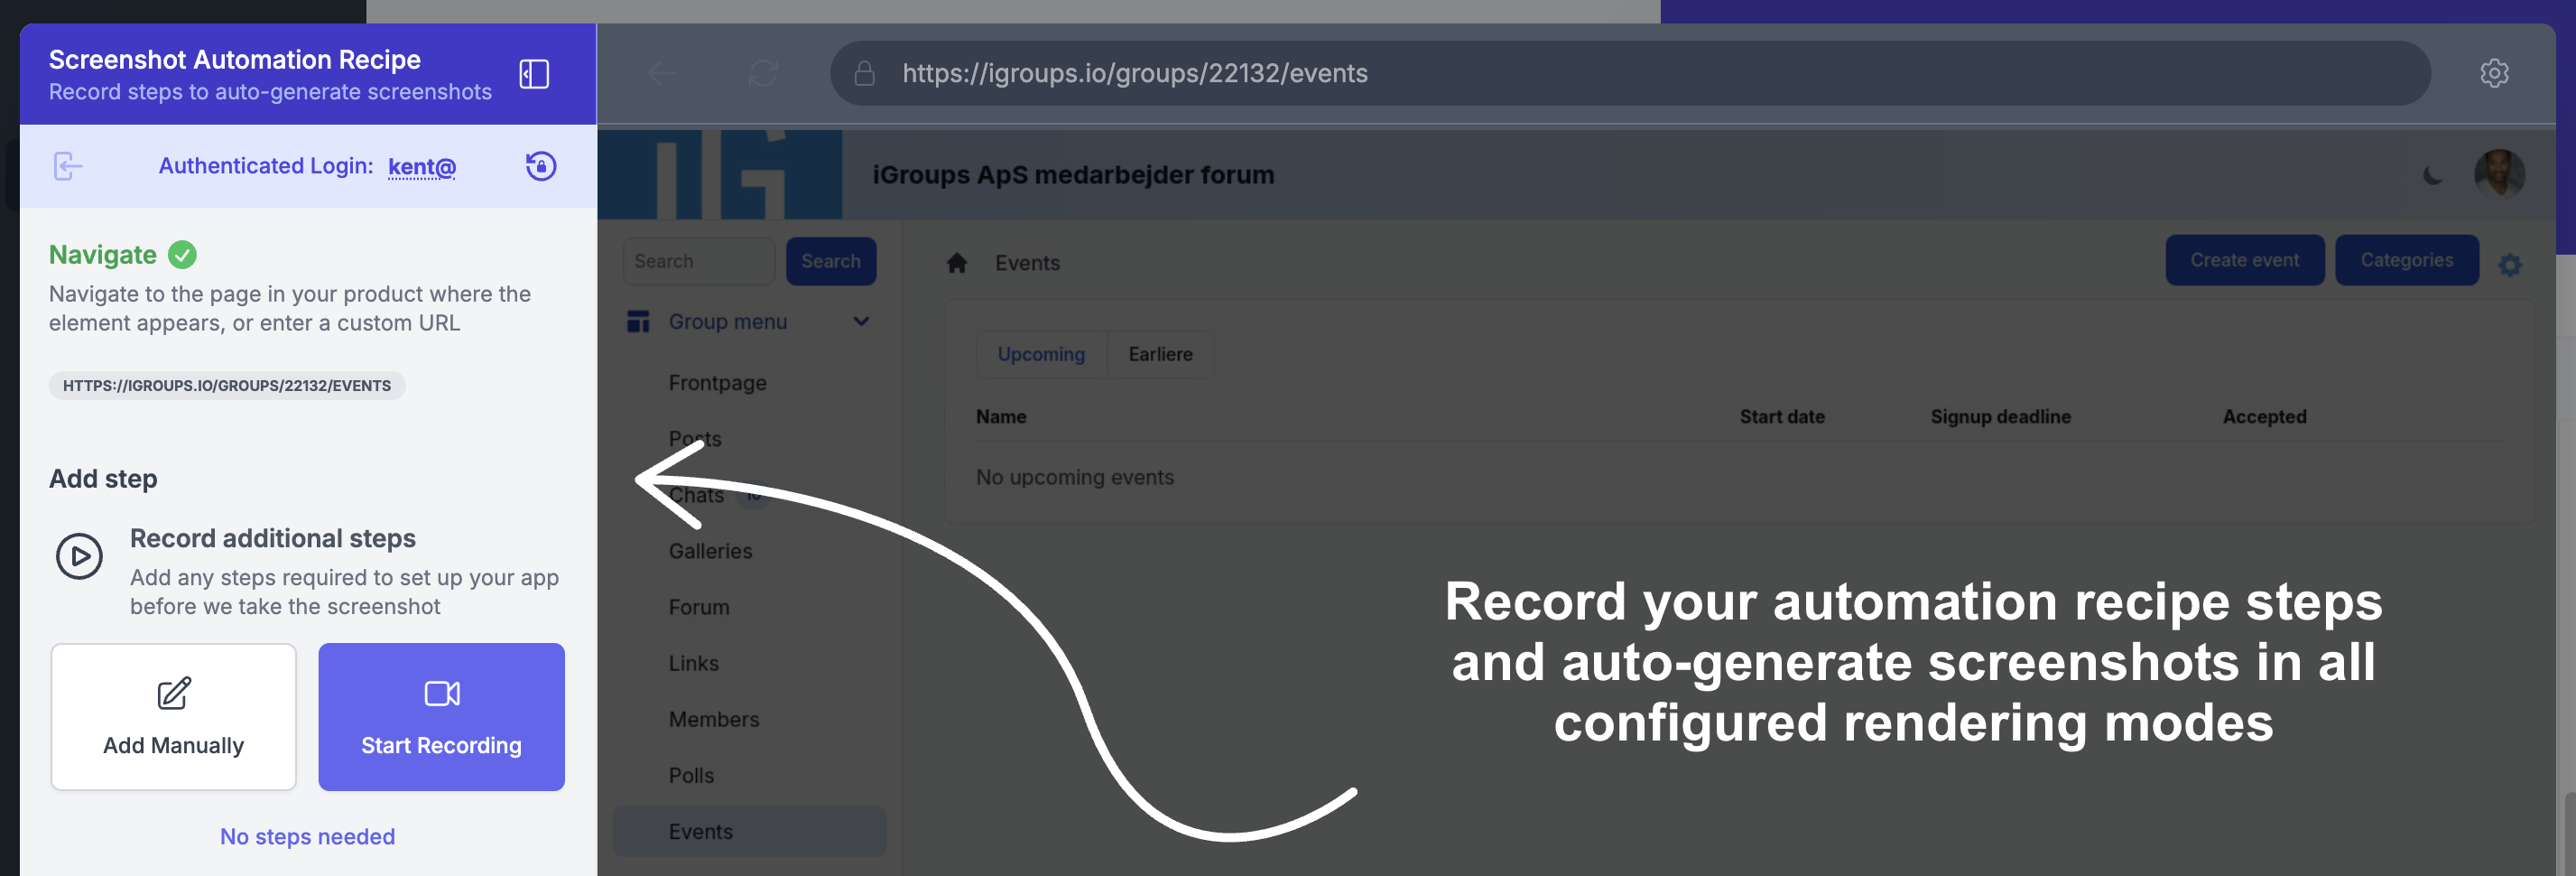Go back with the browser back arrow
The height and width of the screenshot is (876, 2576).
662,73
